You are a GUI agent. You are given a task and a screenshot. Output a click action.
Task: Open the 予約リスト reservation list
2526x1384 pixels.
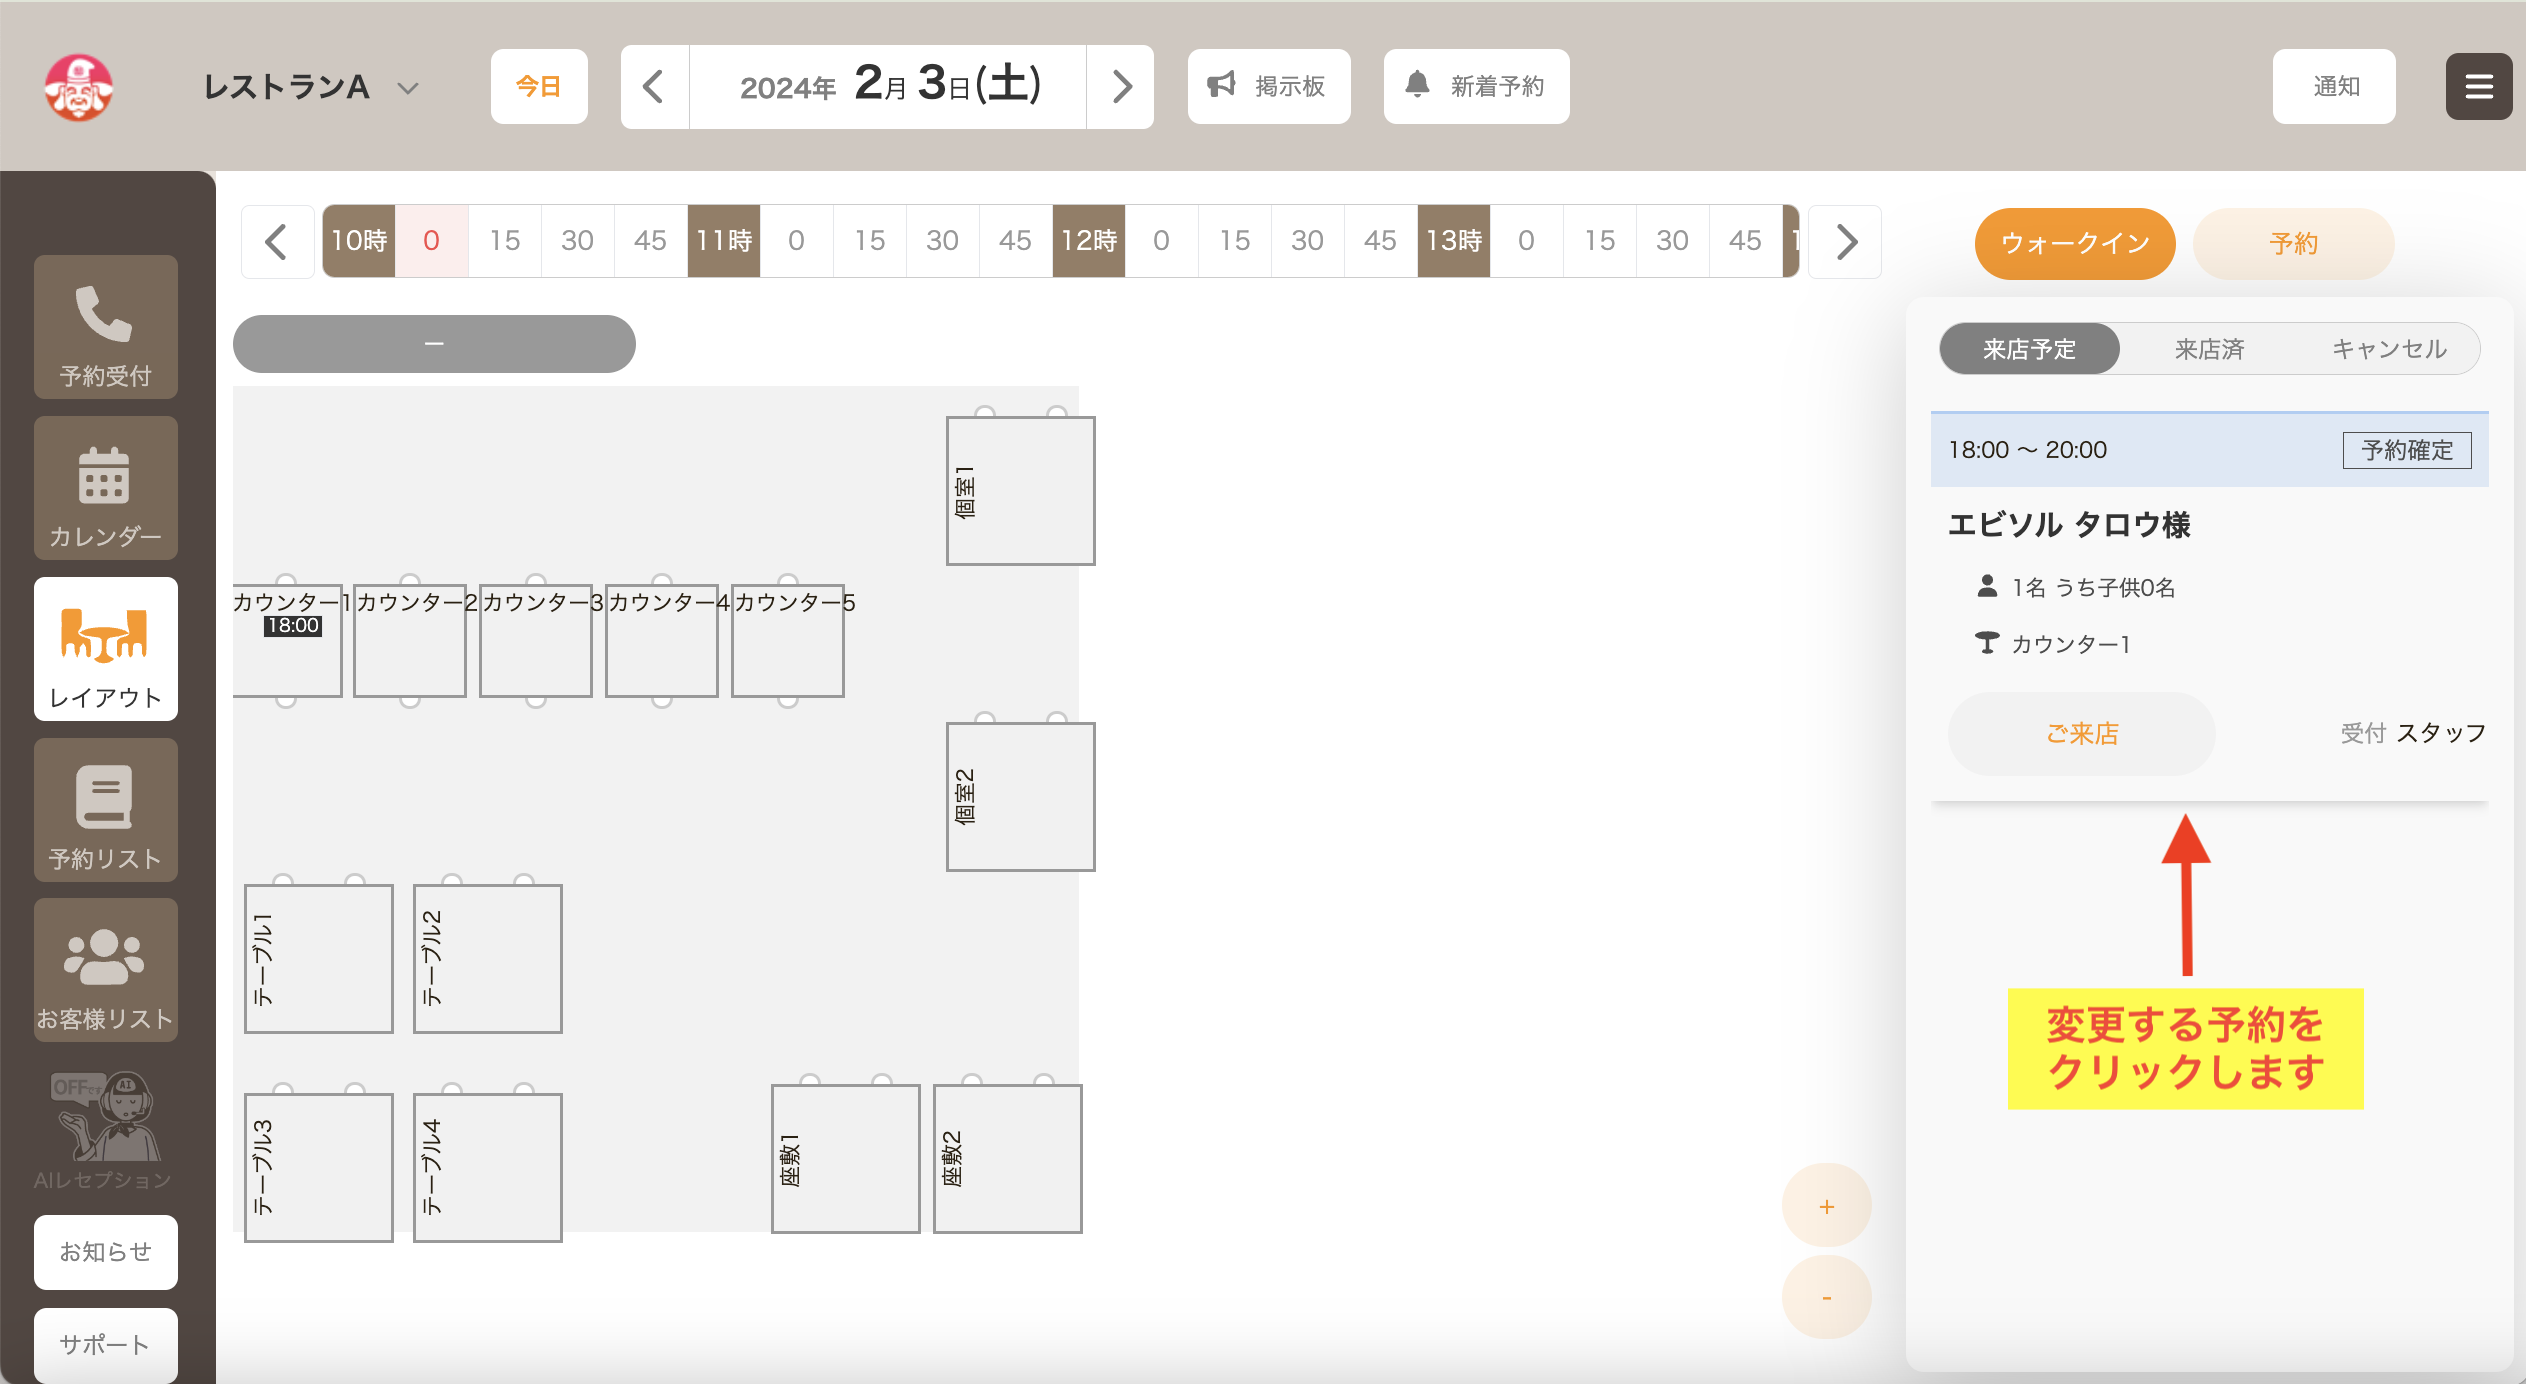[106, 810]
